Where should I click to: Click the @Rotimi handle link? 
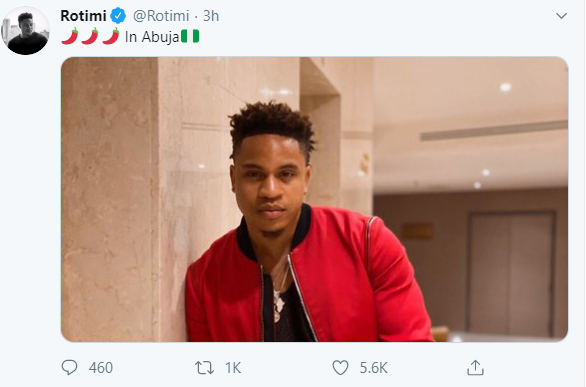(x=161, y=16)
